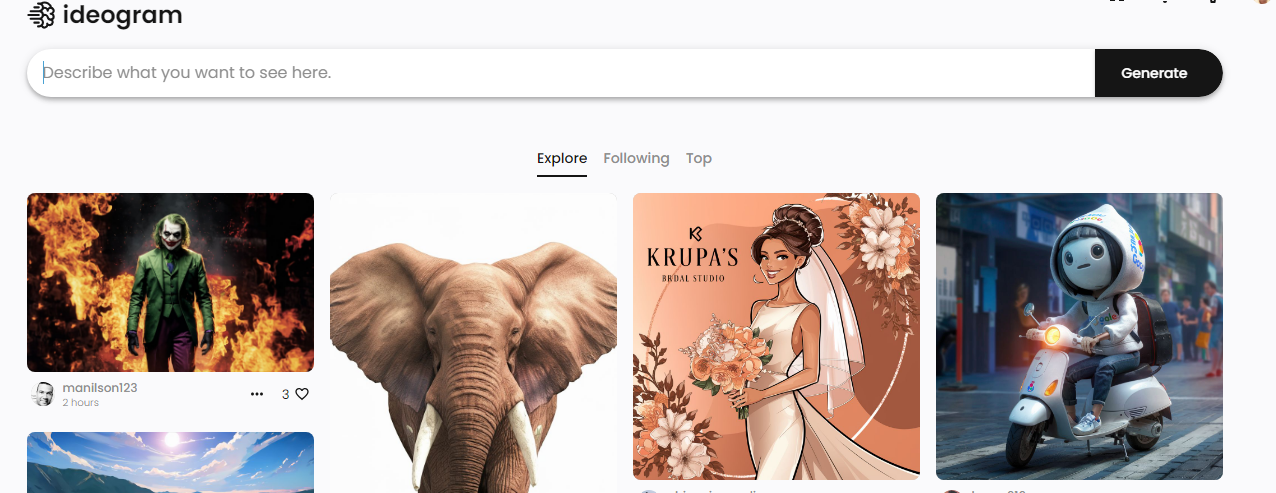Image resolution: width=1276 pixels, height=493 pixels.
Task: Focus the prompt description input field
Action: [560, 73]
